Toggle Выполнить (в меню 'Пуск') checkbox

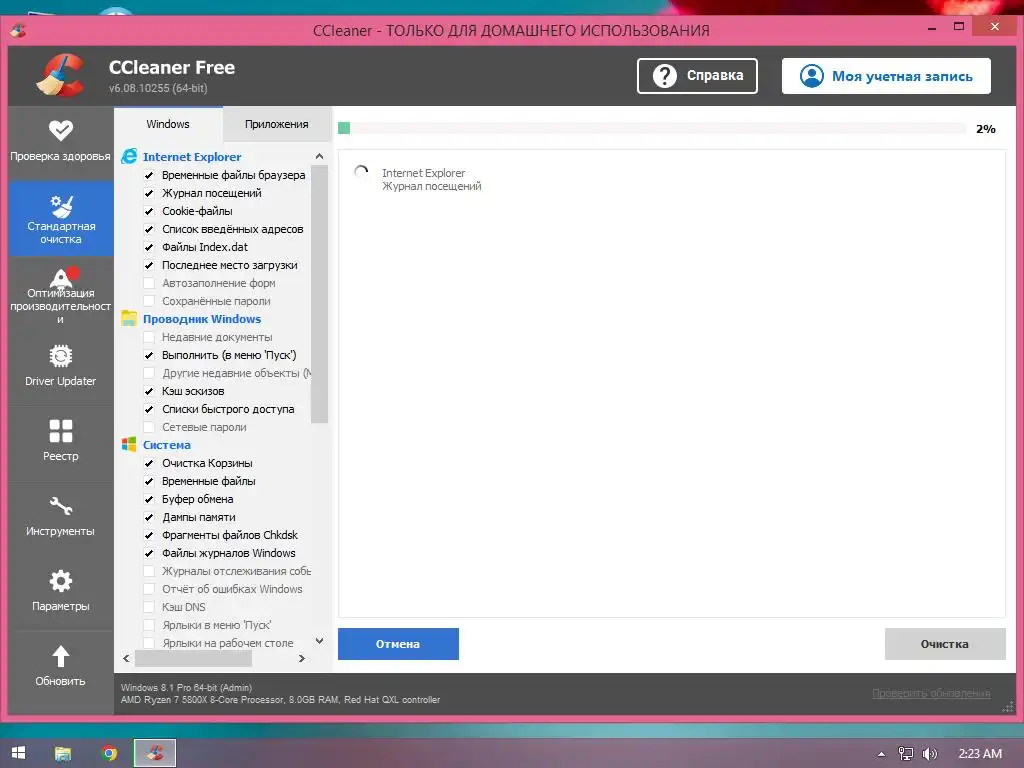tap(149, 355)
